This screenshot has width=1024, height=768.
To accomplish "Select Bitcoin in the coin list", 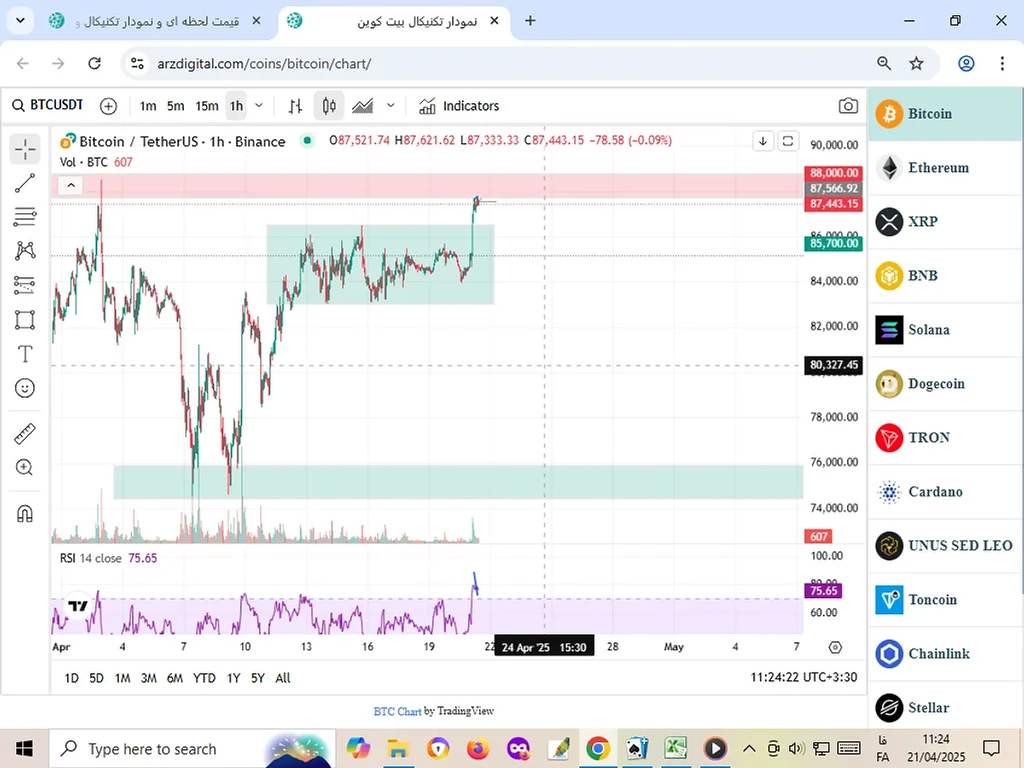I will (945, 114).
